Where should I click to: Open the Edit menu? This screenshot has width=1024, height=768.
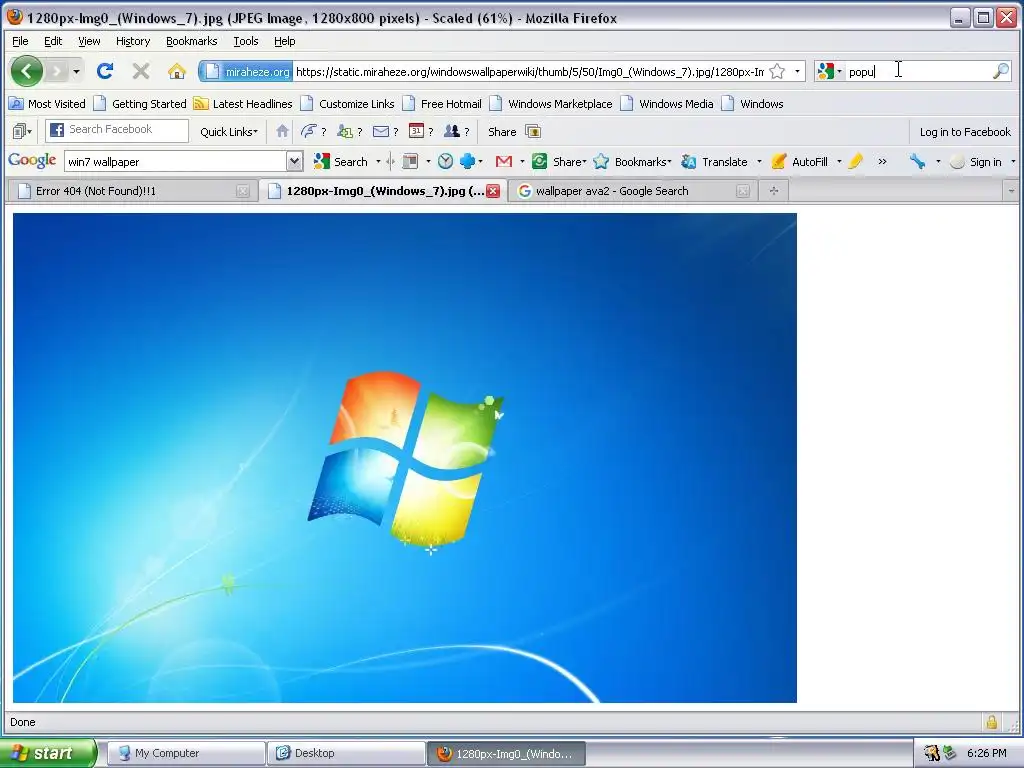53,41
